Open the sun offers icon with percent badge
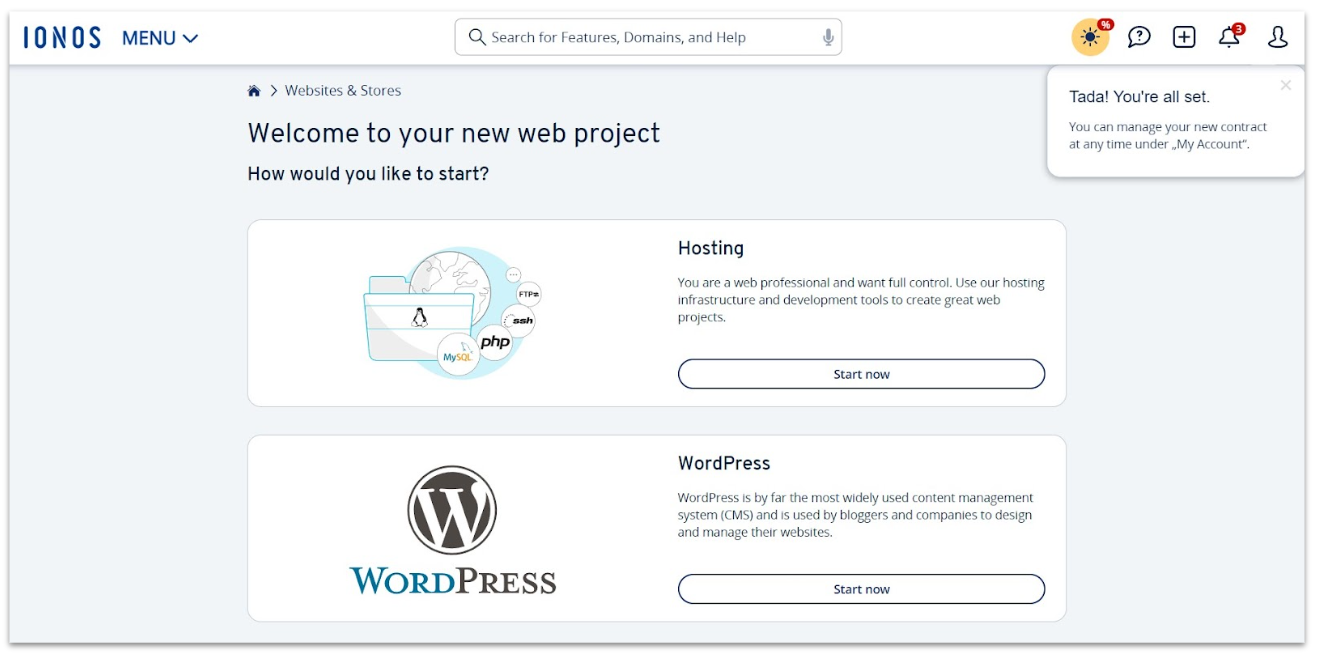Viewport: 1318px width, 653px height. click(1090, 37)
